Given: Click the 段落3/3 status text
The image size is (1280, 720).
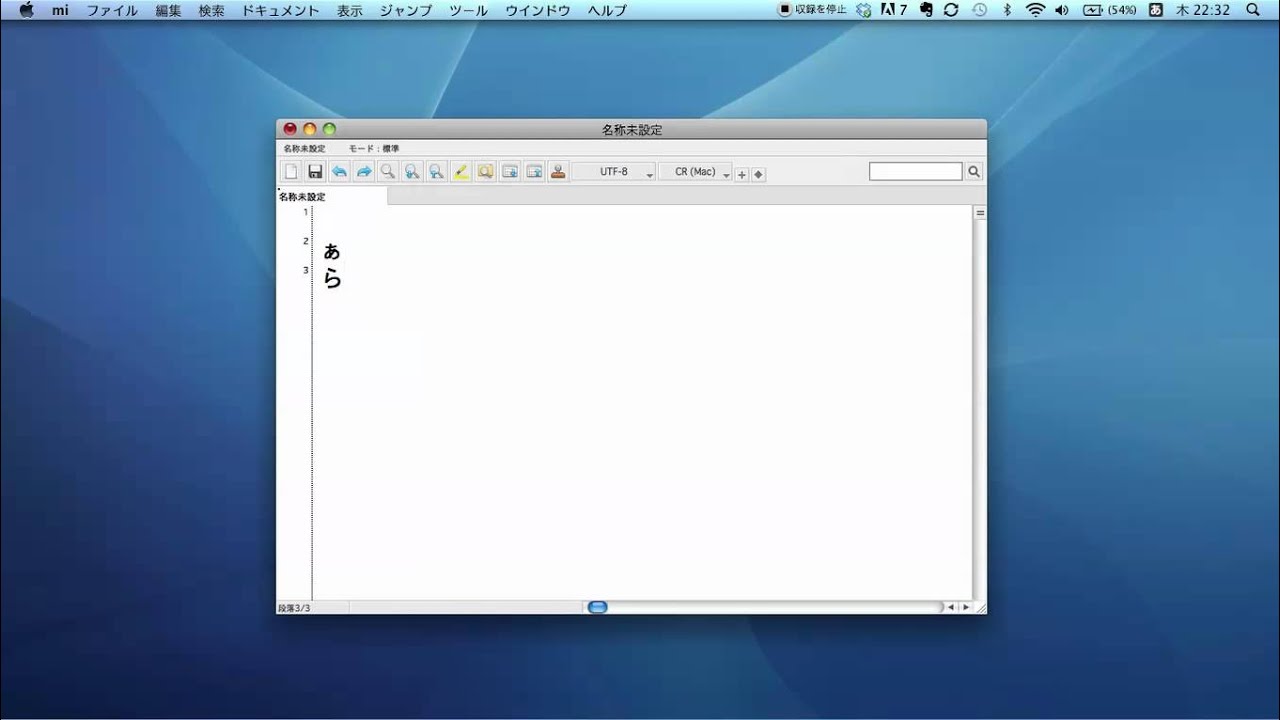Looking at the screenshot, I should click(x=294, y=608).
